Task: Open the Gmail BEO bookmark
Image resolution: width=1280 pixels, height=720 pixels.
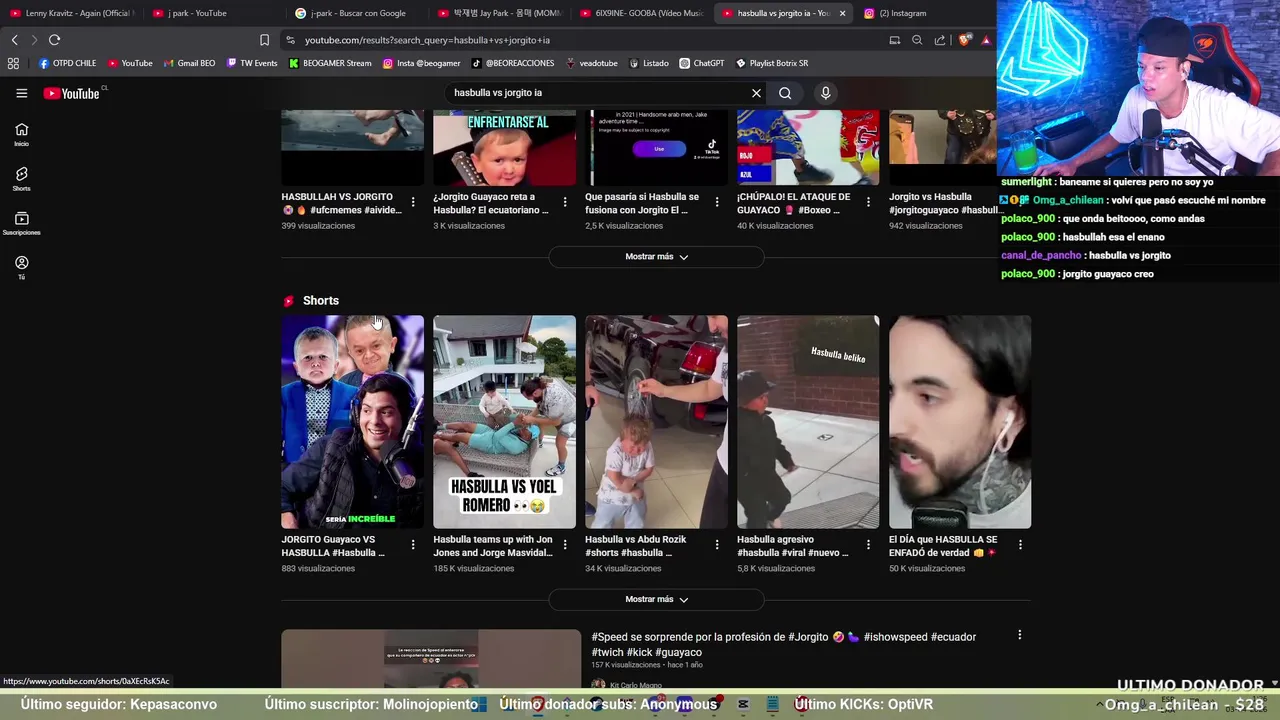Action: tap(189, 63)
